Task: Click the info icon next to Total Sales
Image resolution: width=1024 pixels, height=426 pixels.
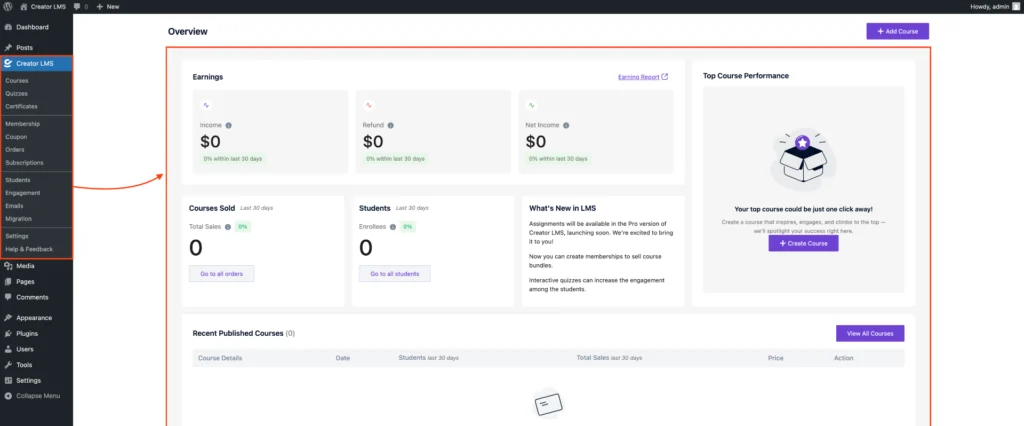Action: click(x=228, y=227)
